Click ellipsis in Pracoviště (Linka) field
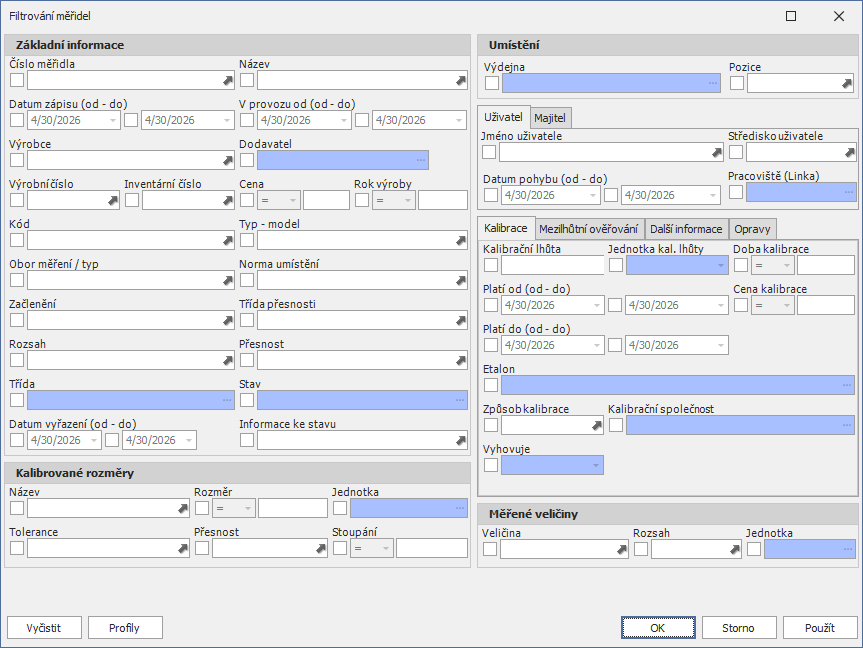The width and height of the screenshot is (863, 648). coord(849,193)
